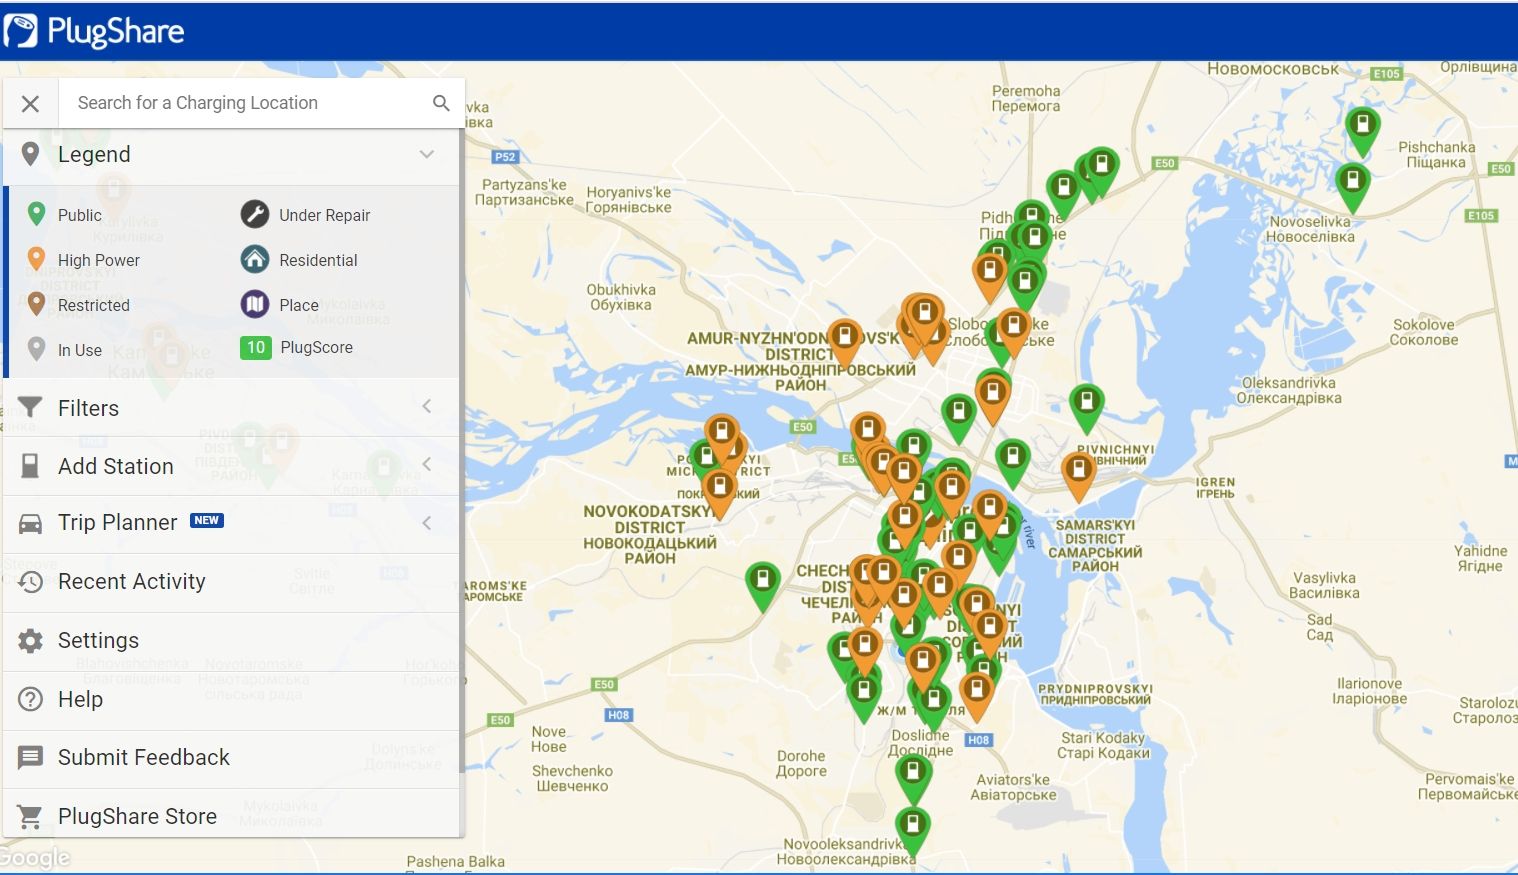Expand the Trip Planner panel
Viewport: 1518px width, 875px height.
click(427, 522)
